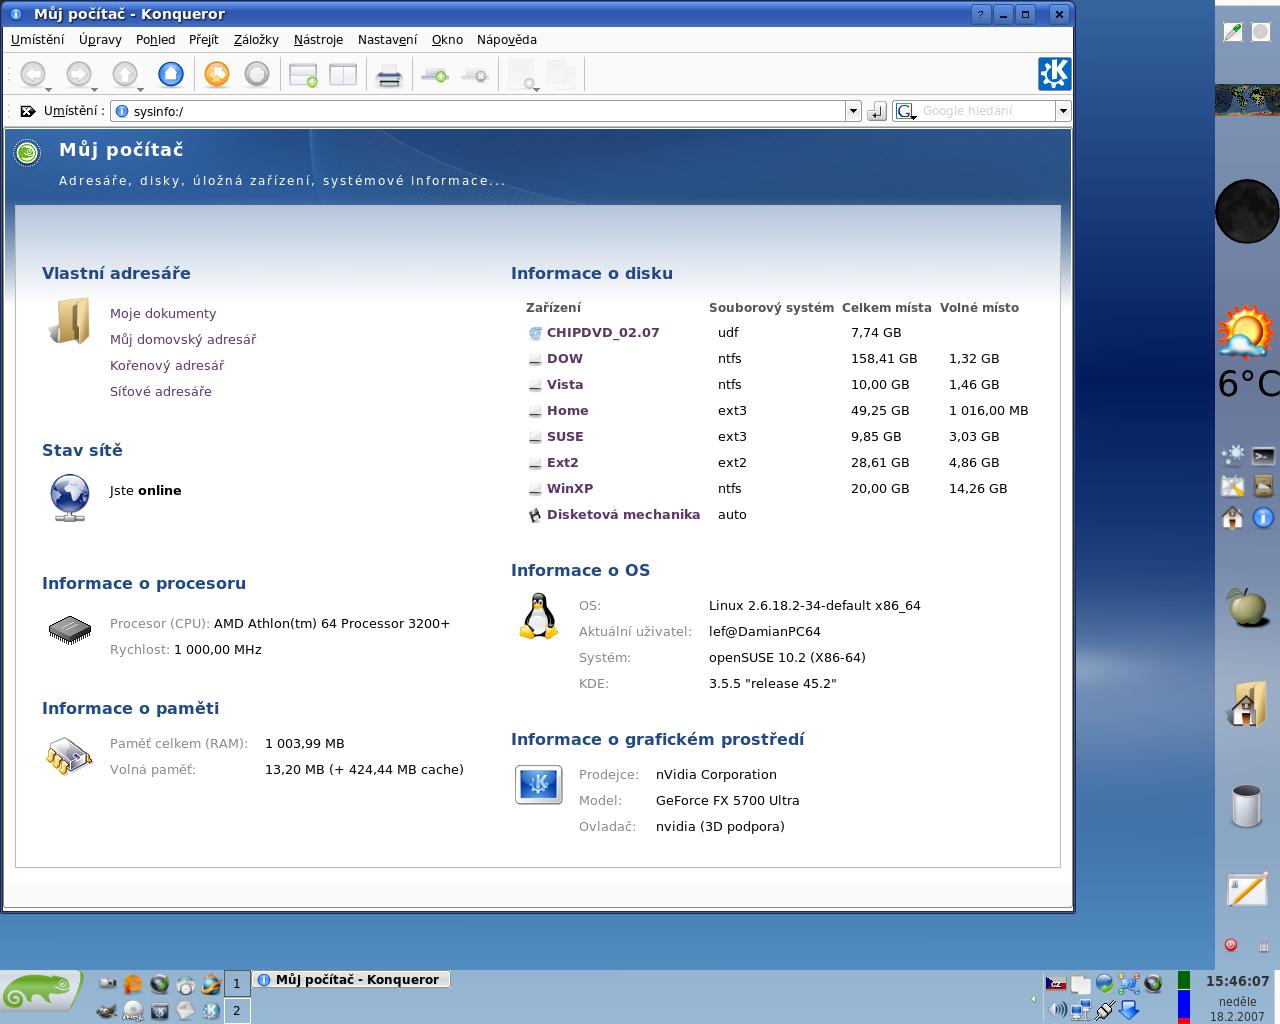Click the Stop loading toolbar icon
The height and width of the screenshot is (1024, 1280).
pyautogui.click(x=257, y=74)
